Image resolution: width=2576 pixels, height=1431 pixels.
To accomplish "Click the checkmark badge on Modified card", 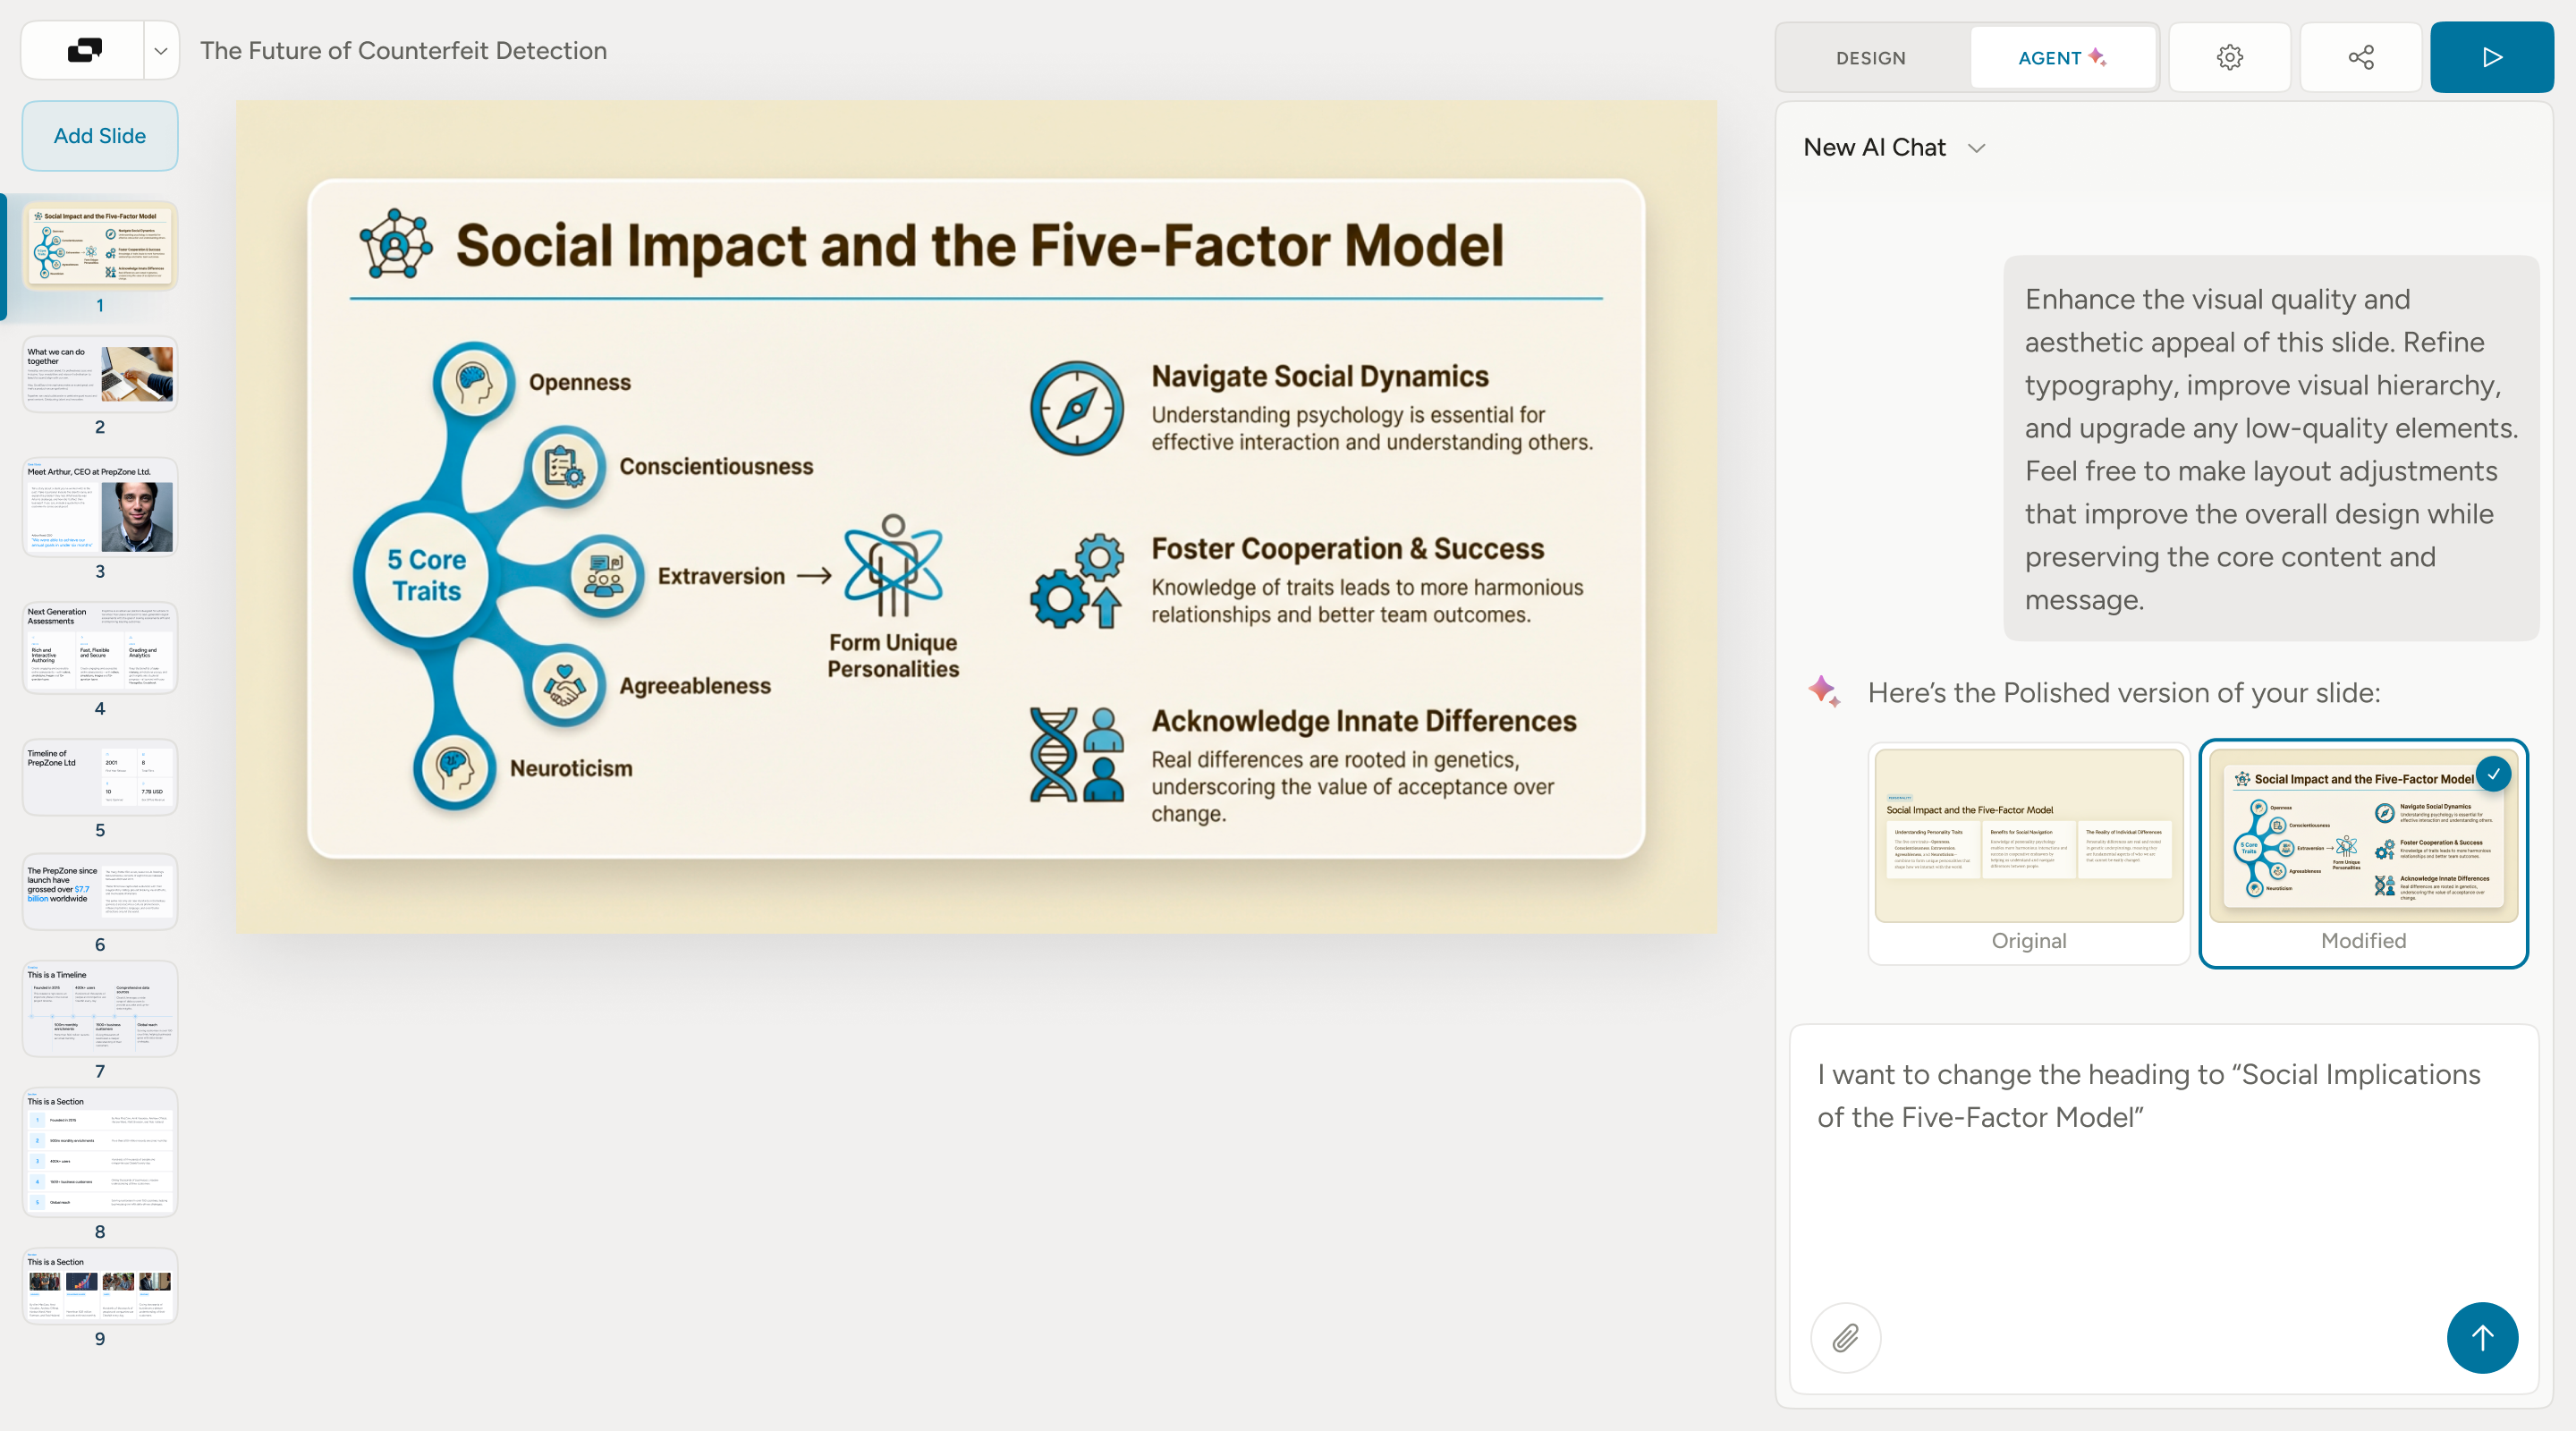I will 2493,774.
